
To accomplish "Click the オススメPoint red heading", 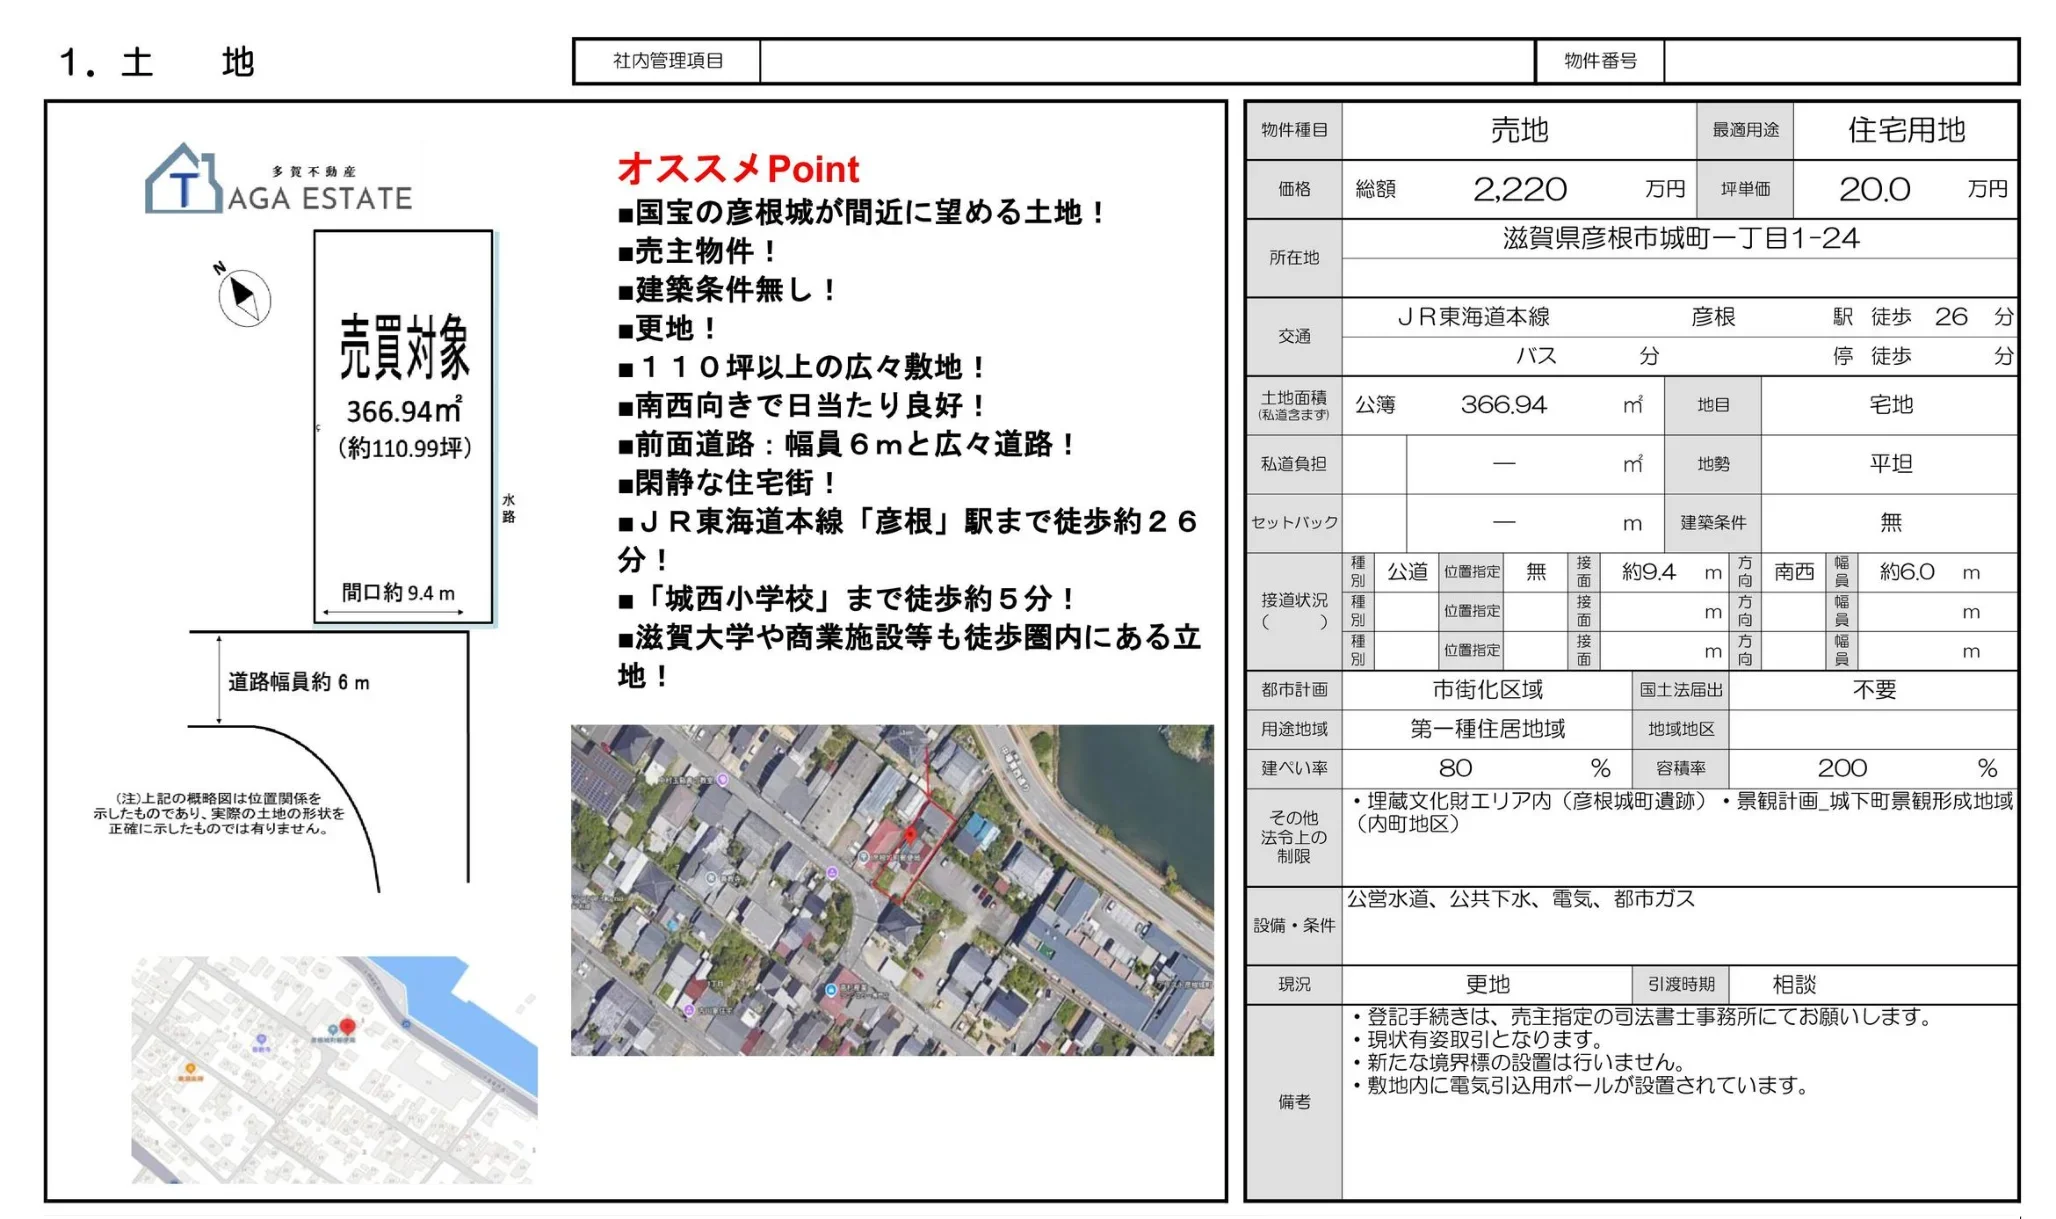I will pos(738,169).
